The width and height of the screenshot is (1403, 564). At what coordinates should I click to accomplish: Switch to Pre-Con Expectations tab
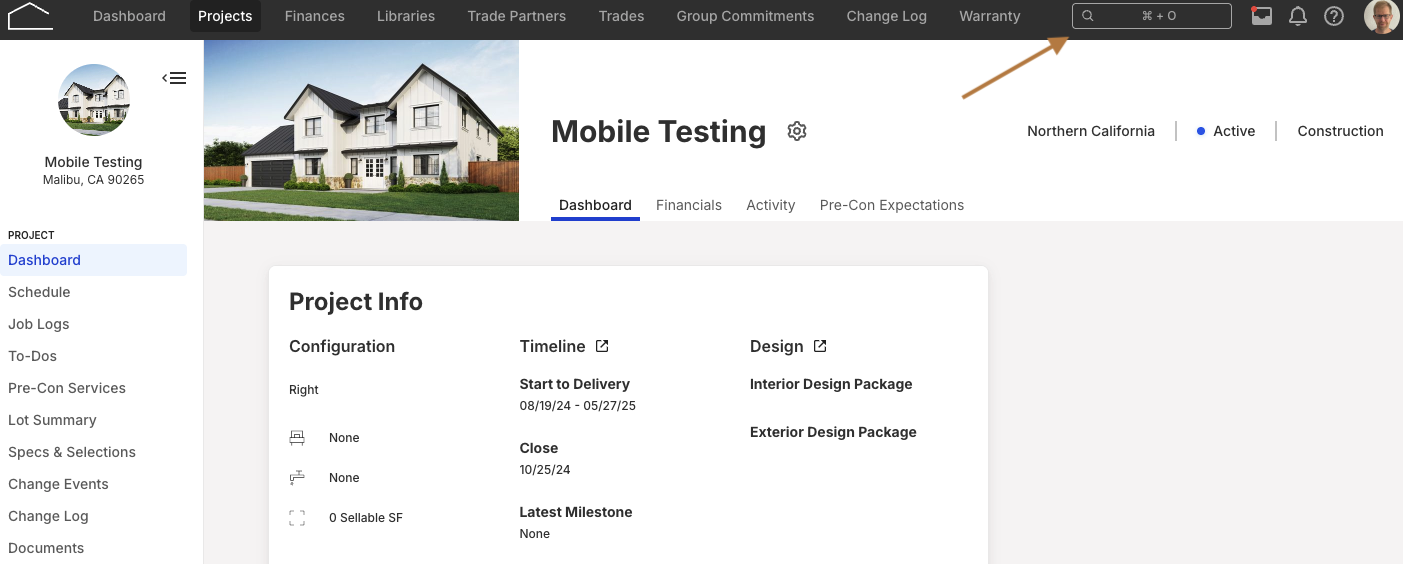tap(892, 205)
